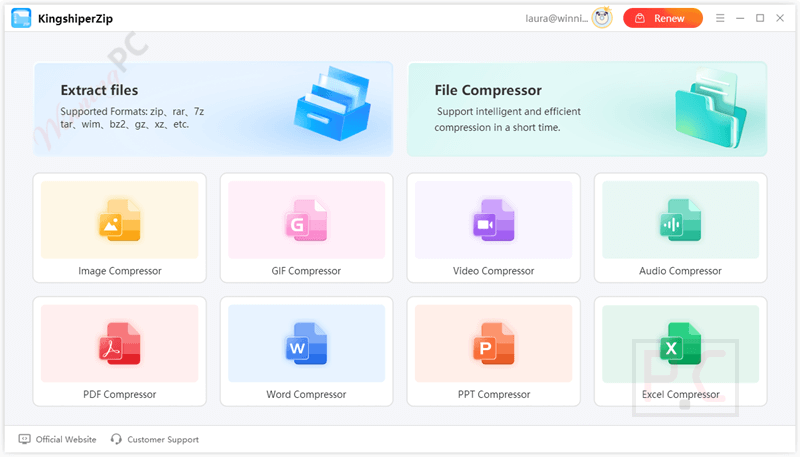Click the account email laura@winni...
This screenshot has height=457, width=800.
pyautogui.click(x=557, y=18)
